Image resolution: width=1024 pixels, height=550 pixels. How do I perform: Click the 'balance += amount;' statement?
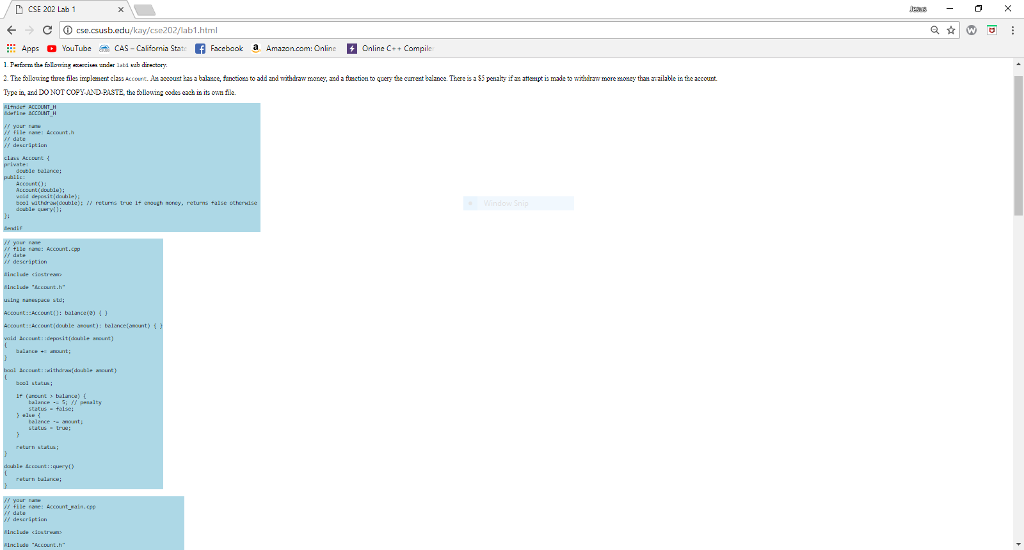[44, 351]
